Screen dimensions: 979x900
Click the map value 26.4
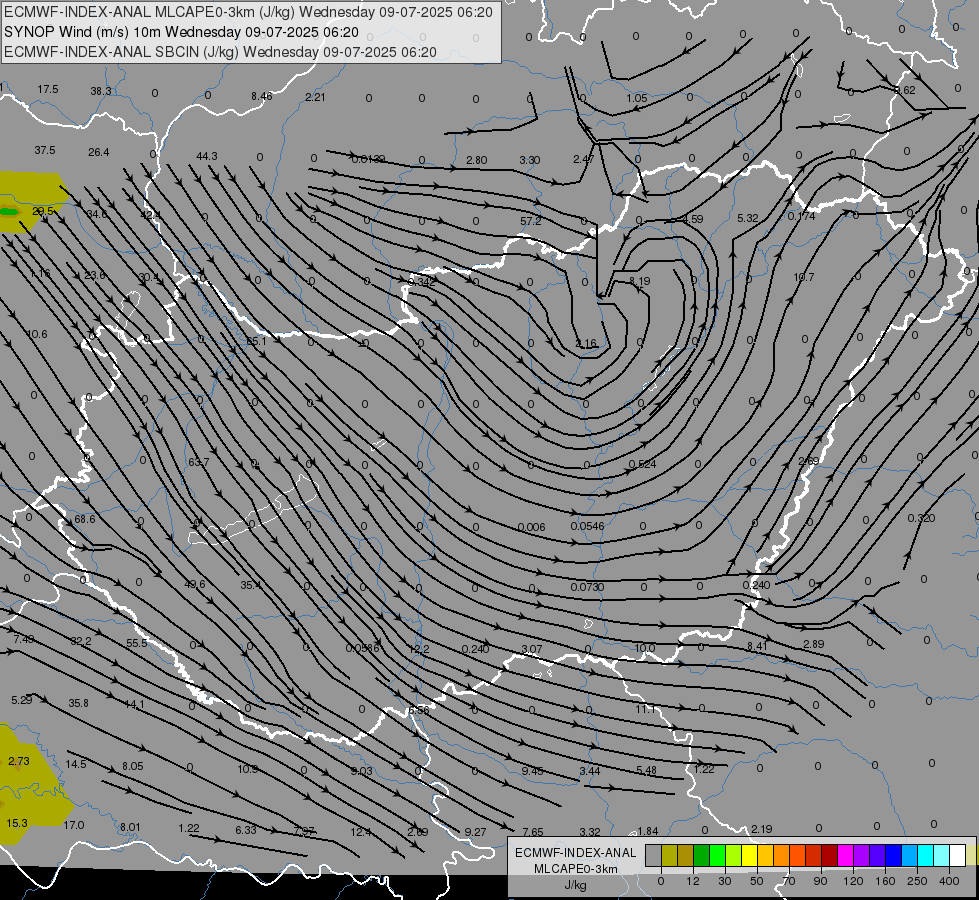(x=99, y=152)
